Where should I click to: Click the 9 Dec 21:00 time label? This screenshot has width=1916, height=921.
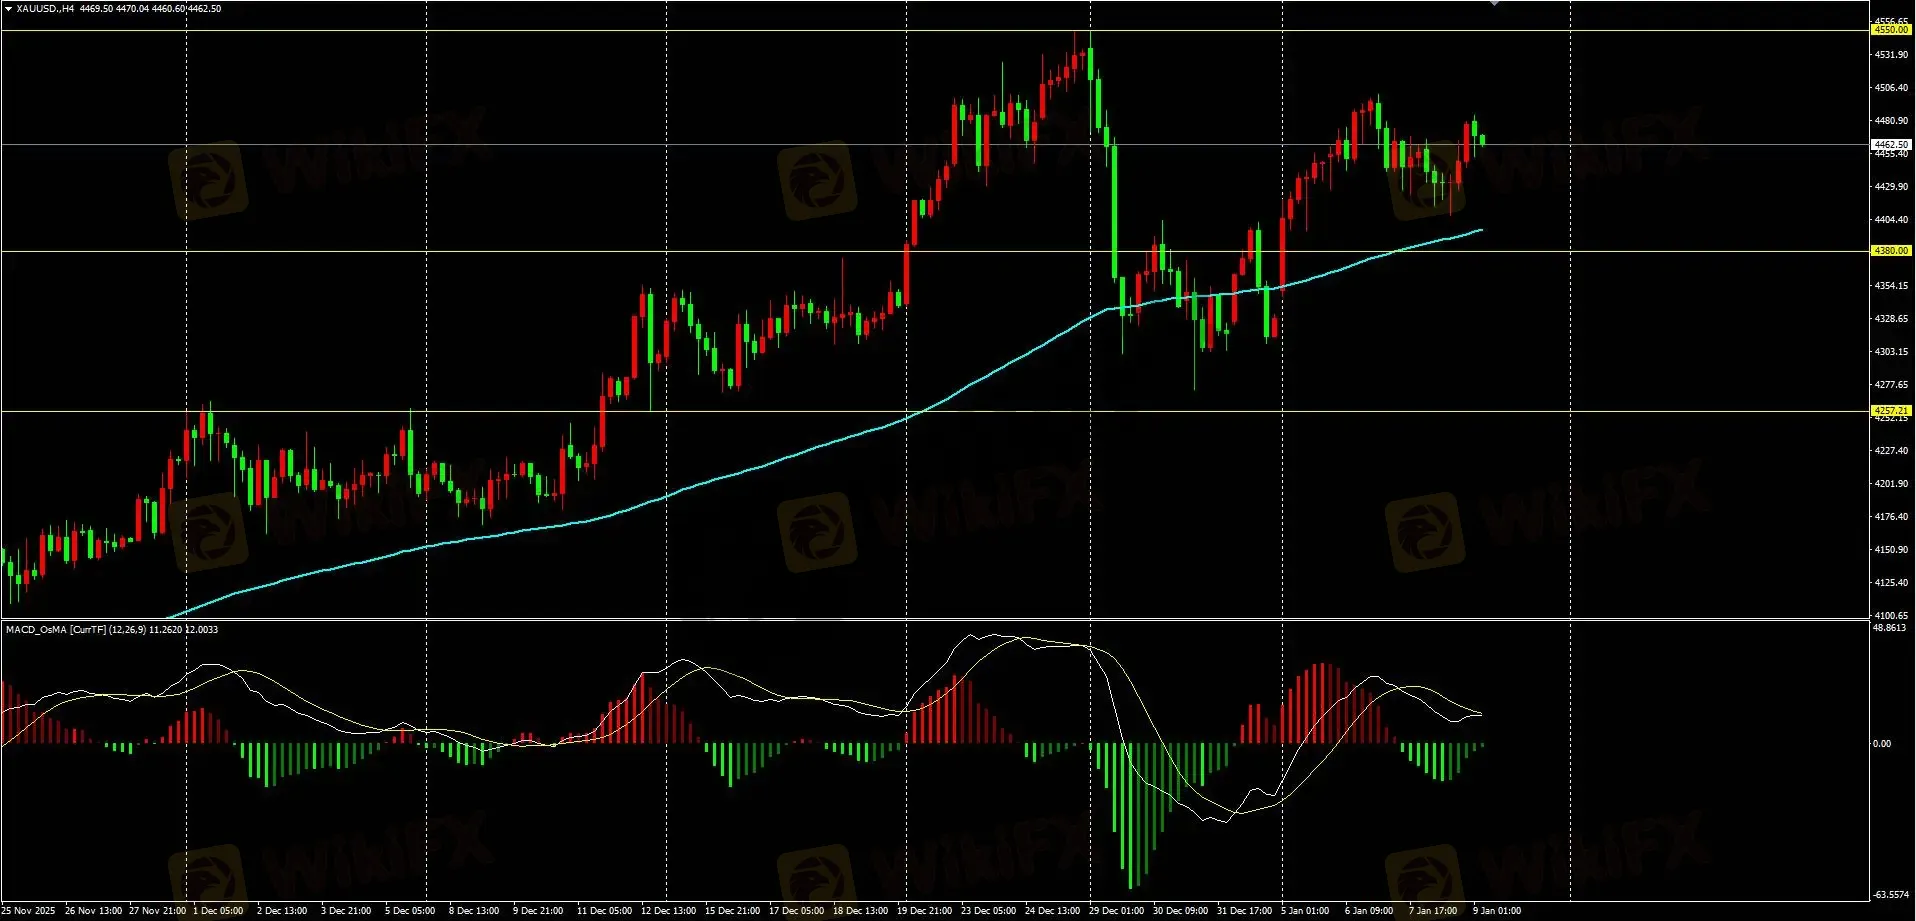[538, 911]
